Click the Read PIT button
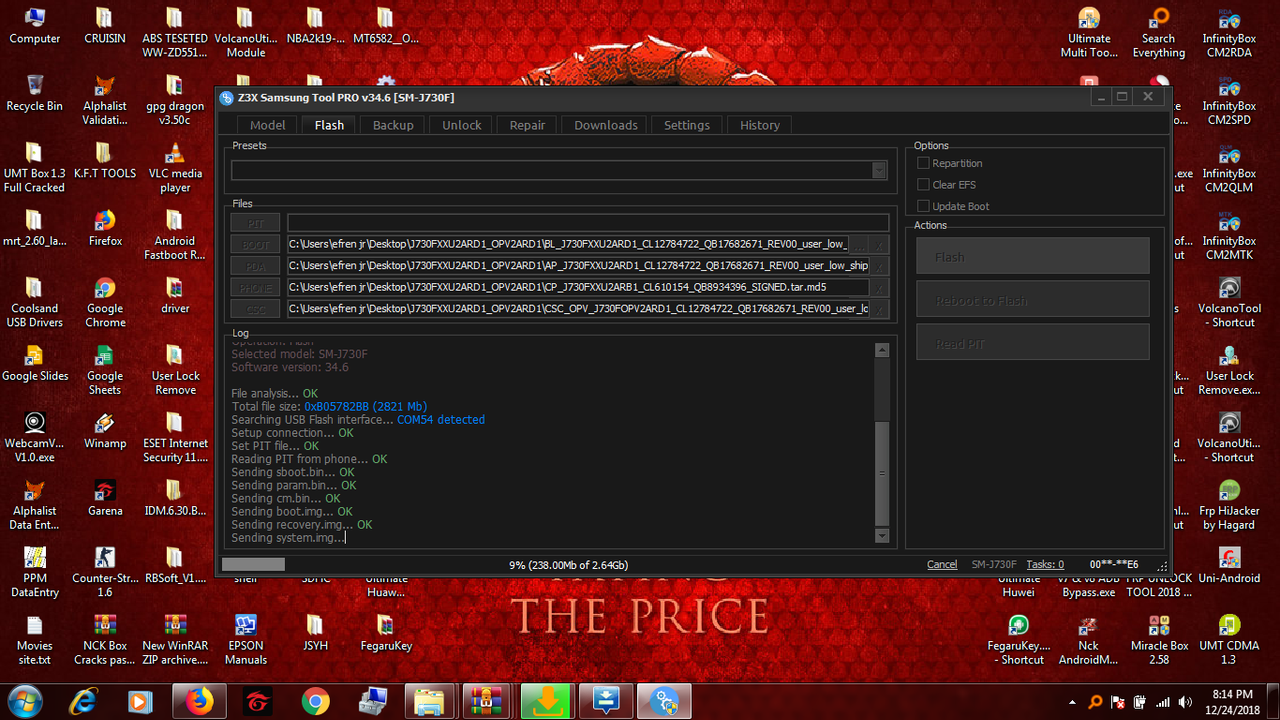Screen dimensions: 1280x720 tap(1033, 343)
